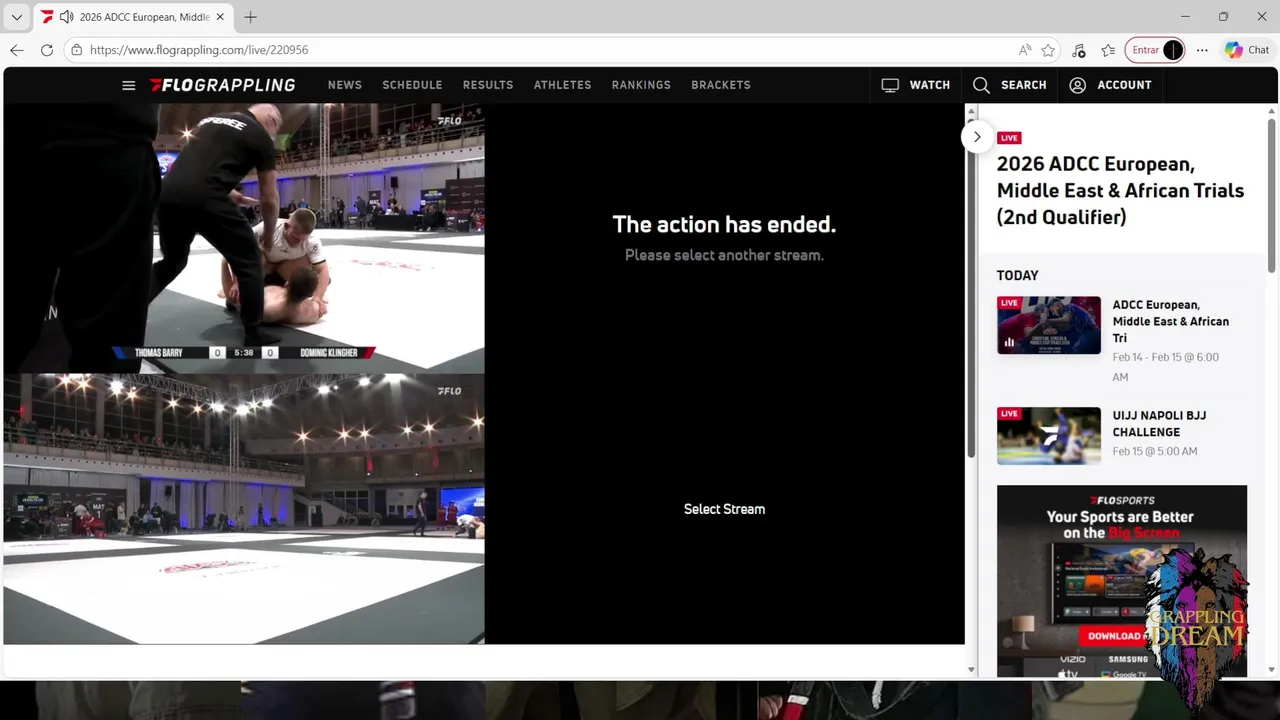Toggle read aloud icon in address bar
Screen dimensions: 1280x720
tap(1025, 50)
